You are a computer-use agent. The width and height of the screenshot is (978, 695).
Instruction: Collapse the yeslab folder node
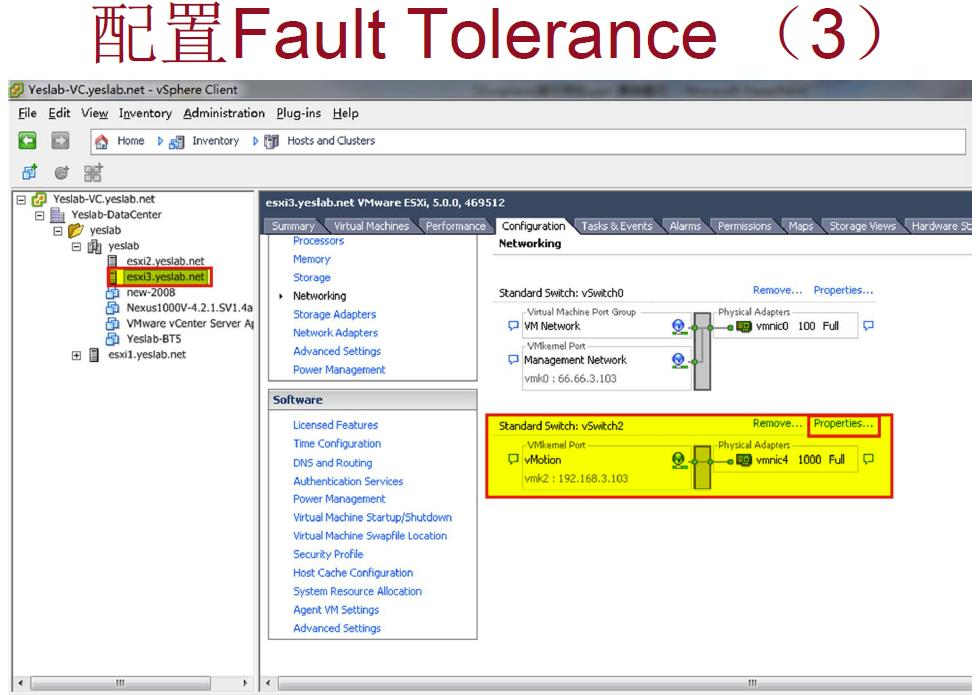click(x=58, y=231)
